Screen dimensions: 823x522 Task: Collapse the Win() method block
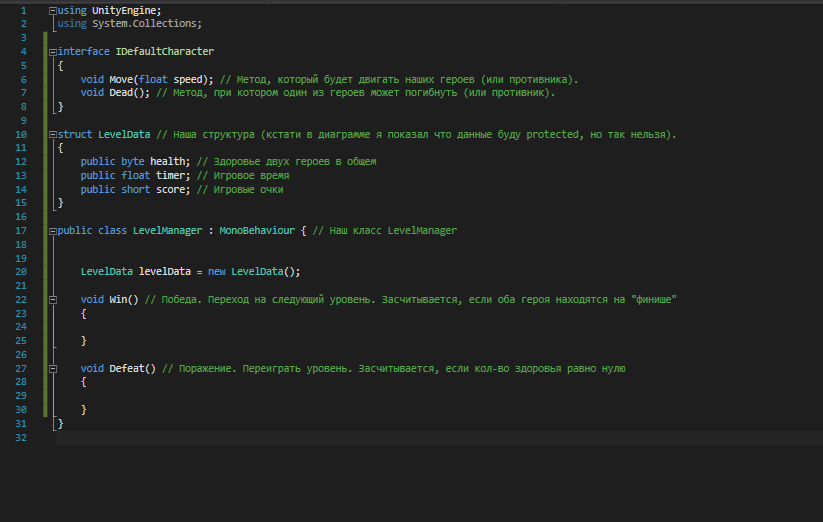pos(54,299)
